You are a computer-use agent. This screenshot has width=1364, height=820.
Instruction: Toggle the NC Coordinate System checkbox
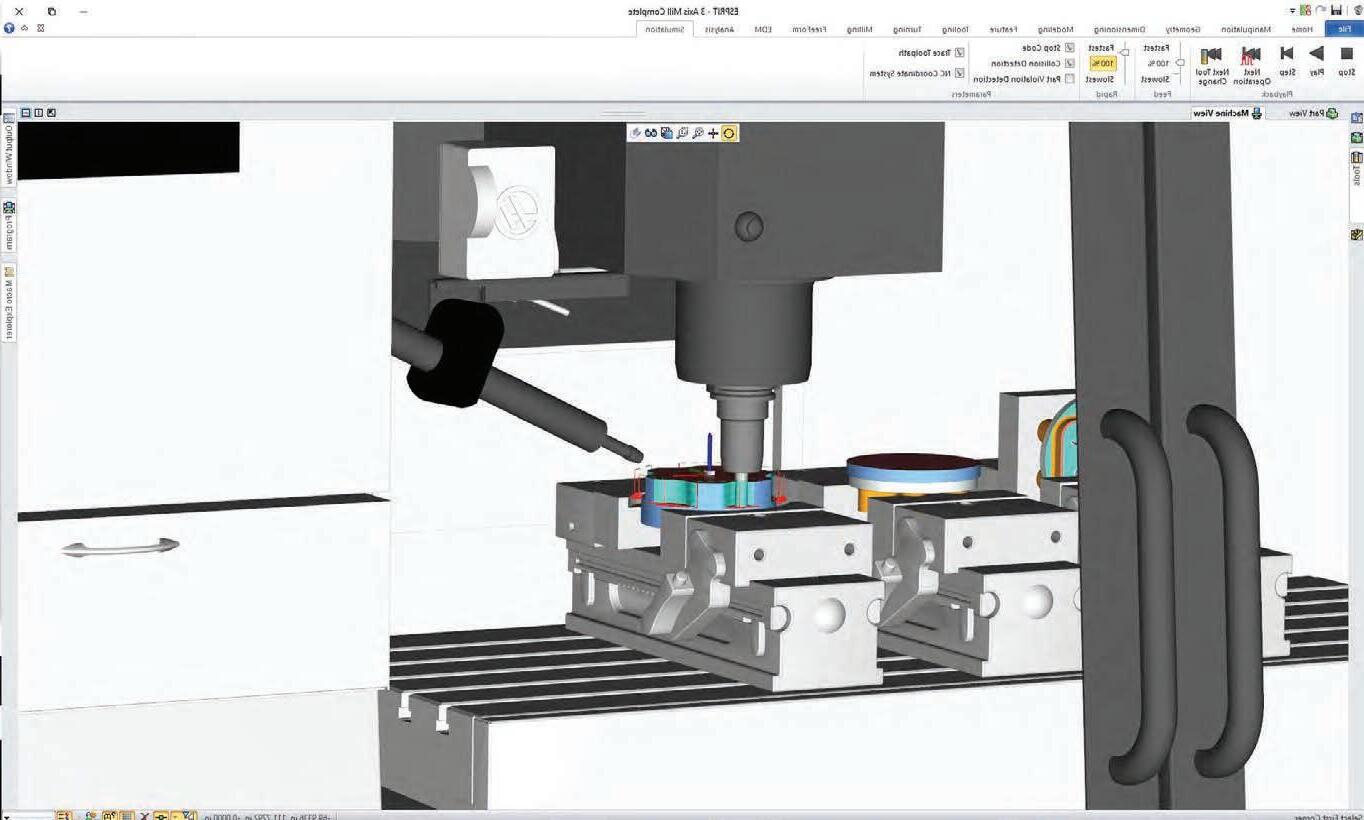click(959, 73)
